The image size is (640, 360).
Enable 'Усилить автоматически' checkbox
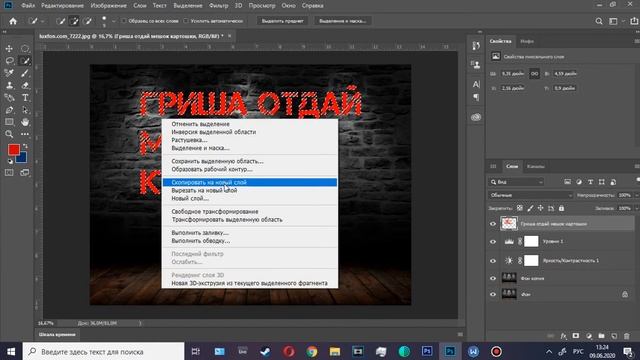[186, 21]
